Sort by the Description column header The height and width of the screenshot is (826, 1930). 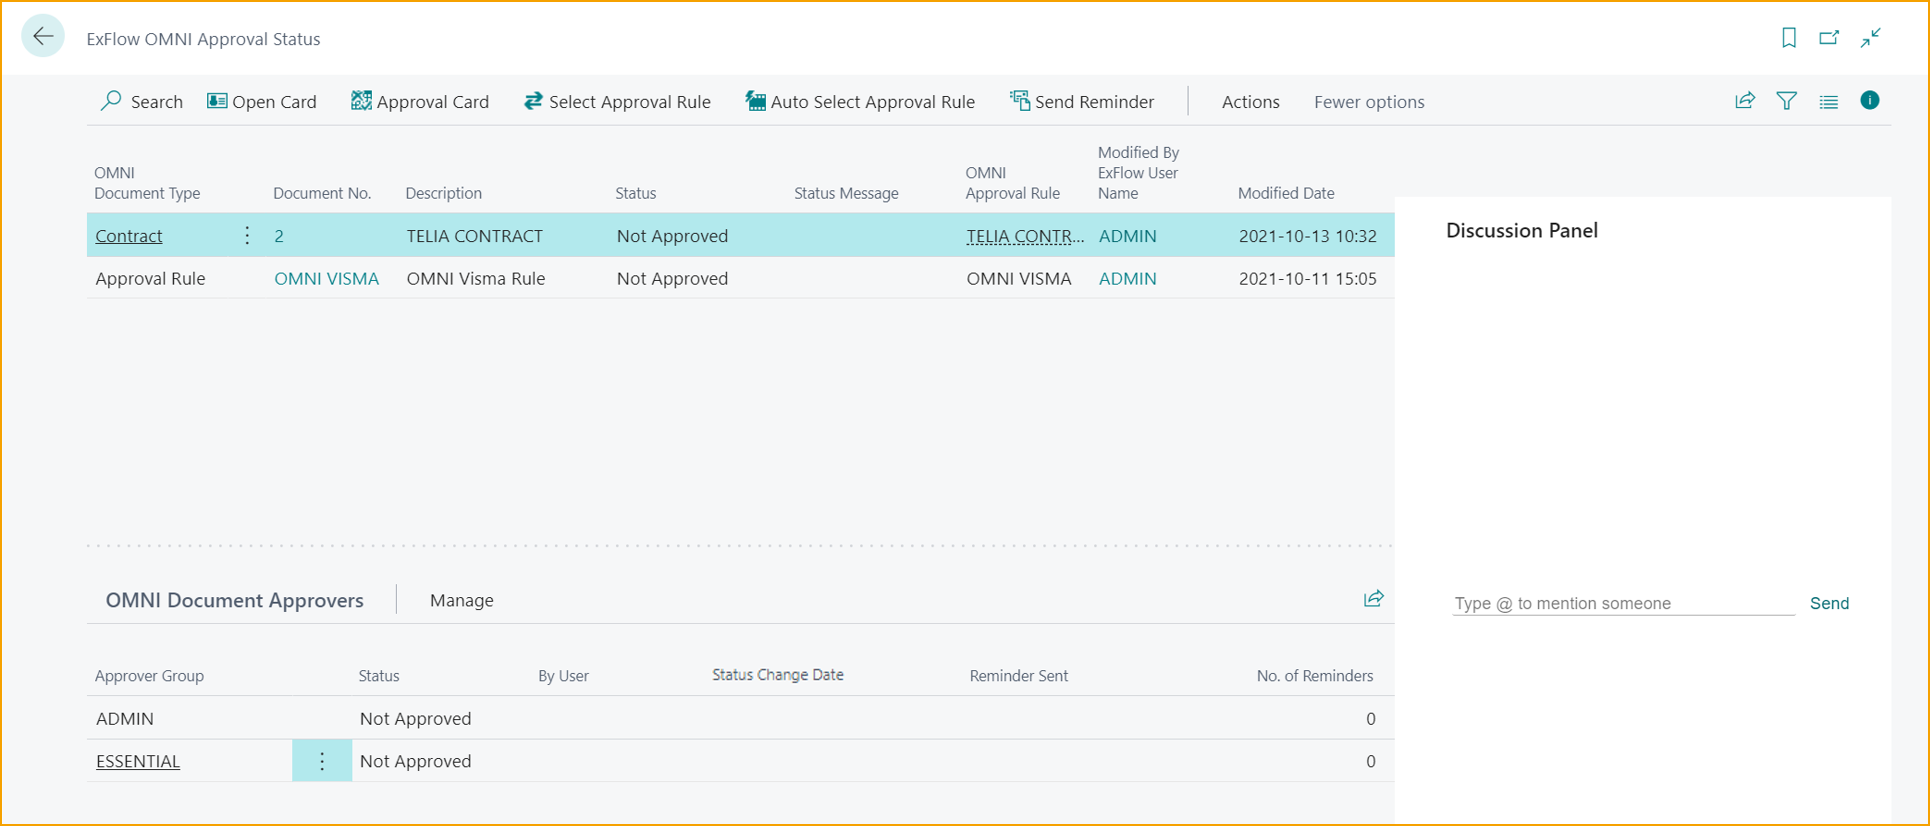pyautogui.click(x=444, y=193)
